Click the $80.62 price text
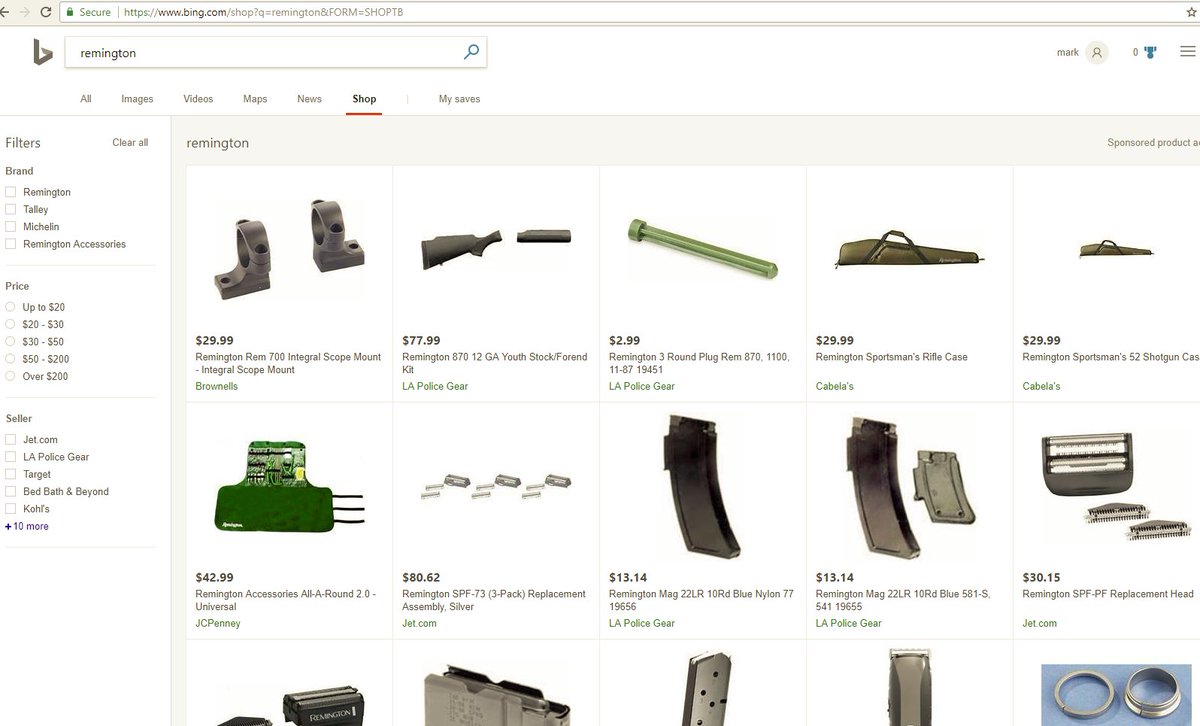Image resolution: width=1200 pixels, height=726 pixels. [421, 577]
